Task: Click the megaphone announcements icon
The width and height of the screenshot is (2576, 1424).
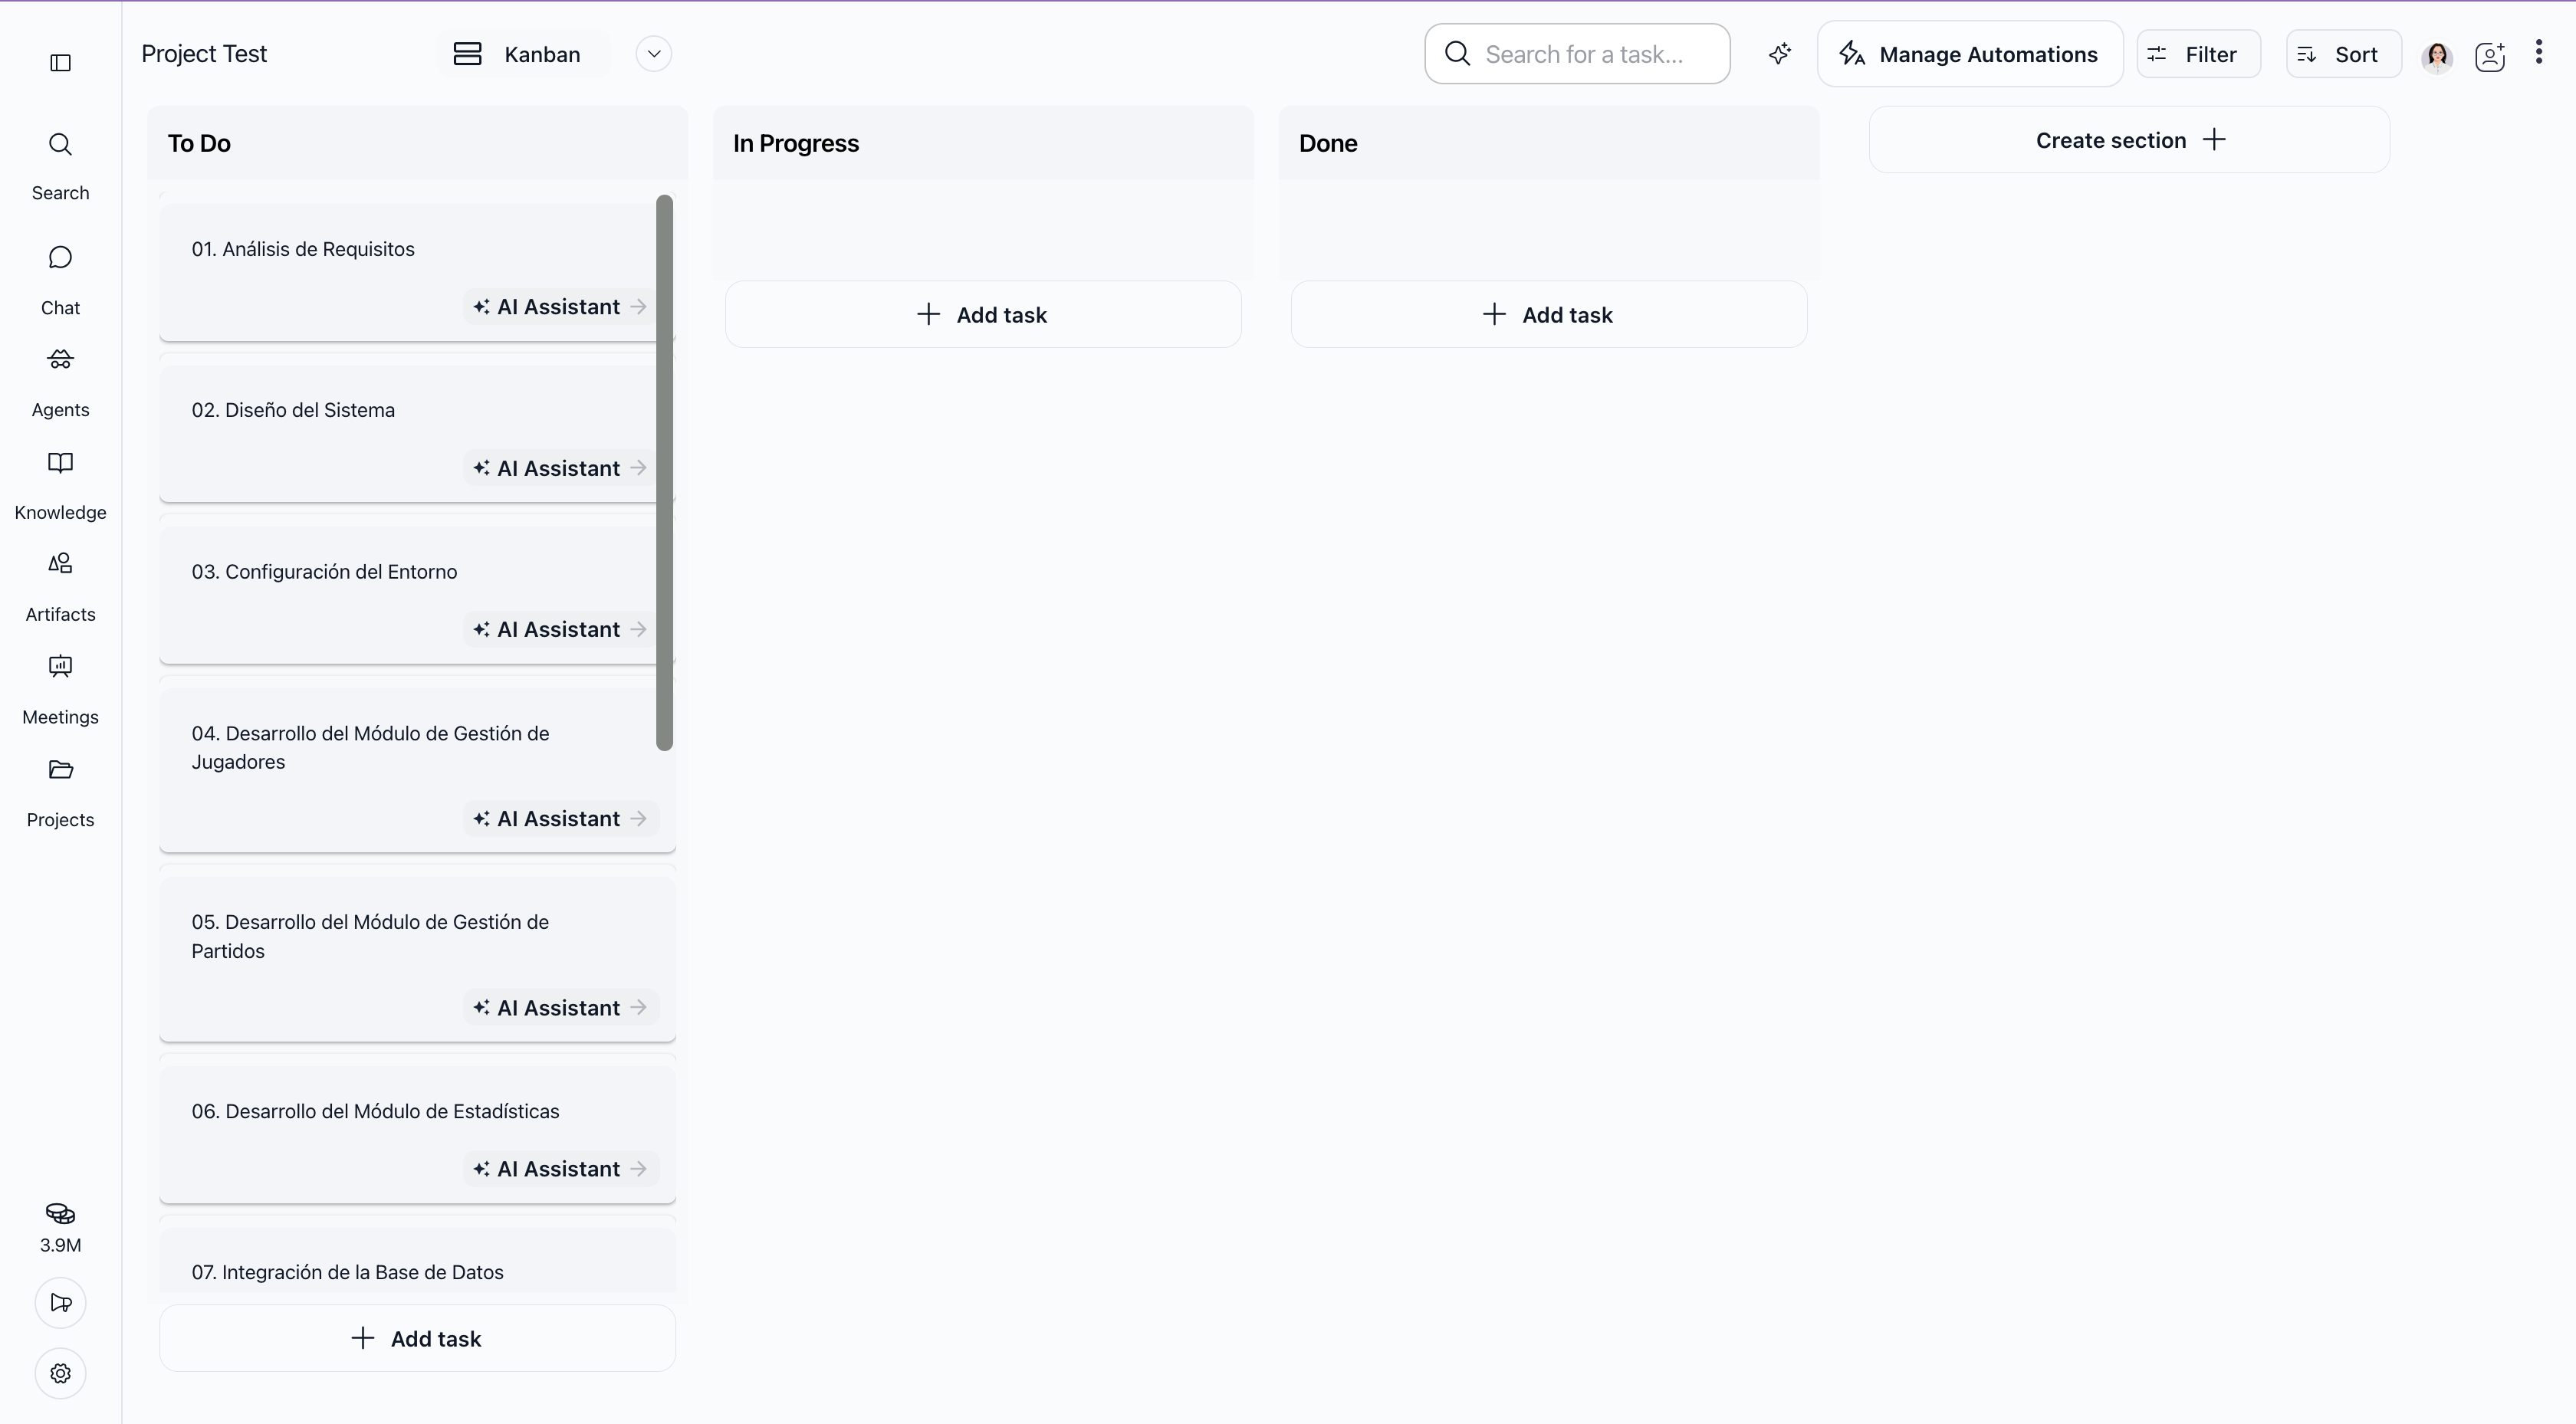Action: pyautogui.click(x=60, y=1303)
